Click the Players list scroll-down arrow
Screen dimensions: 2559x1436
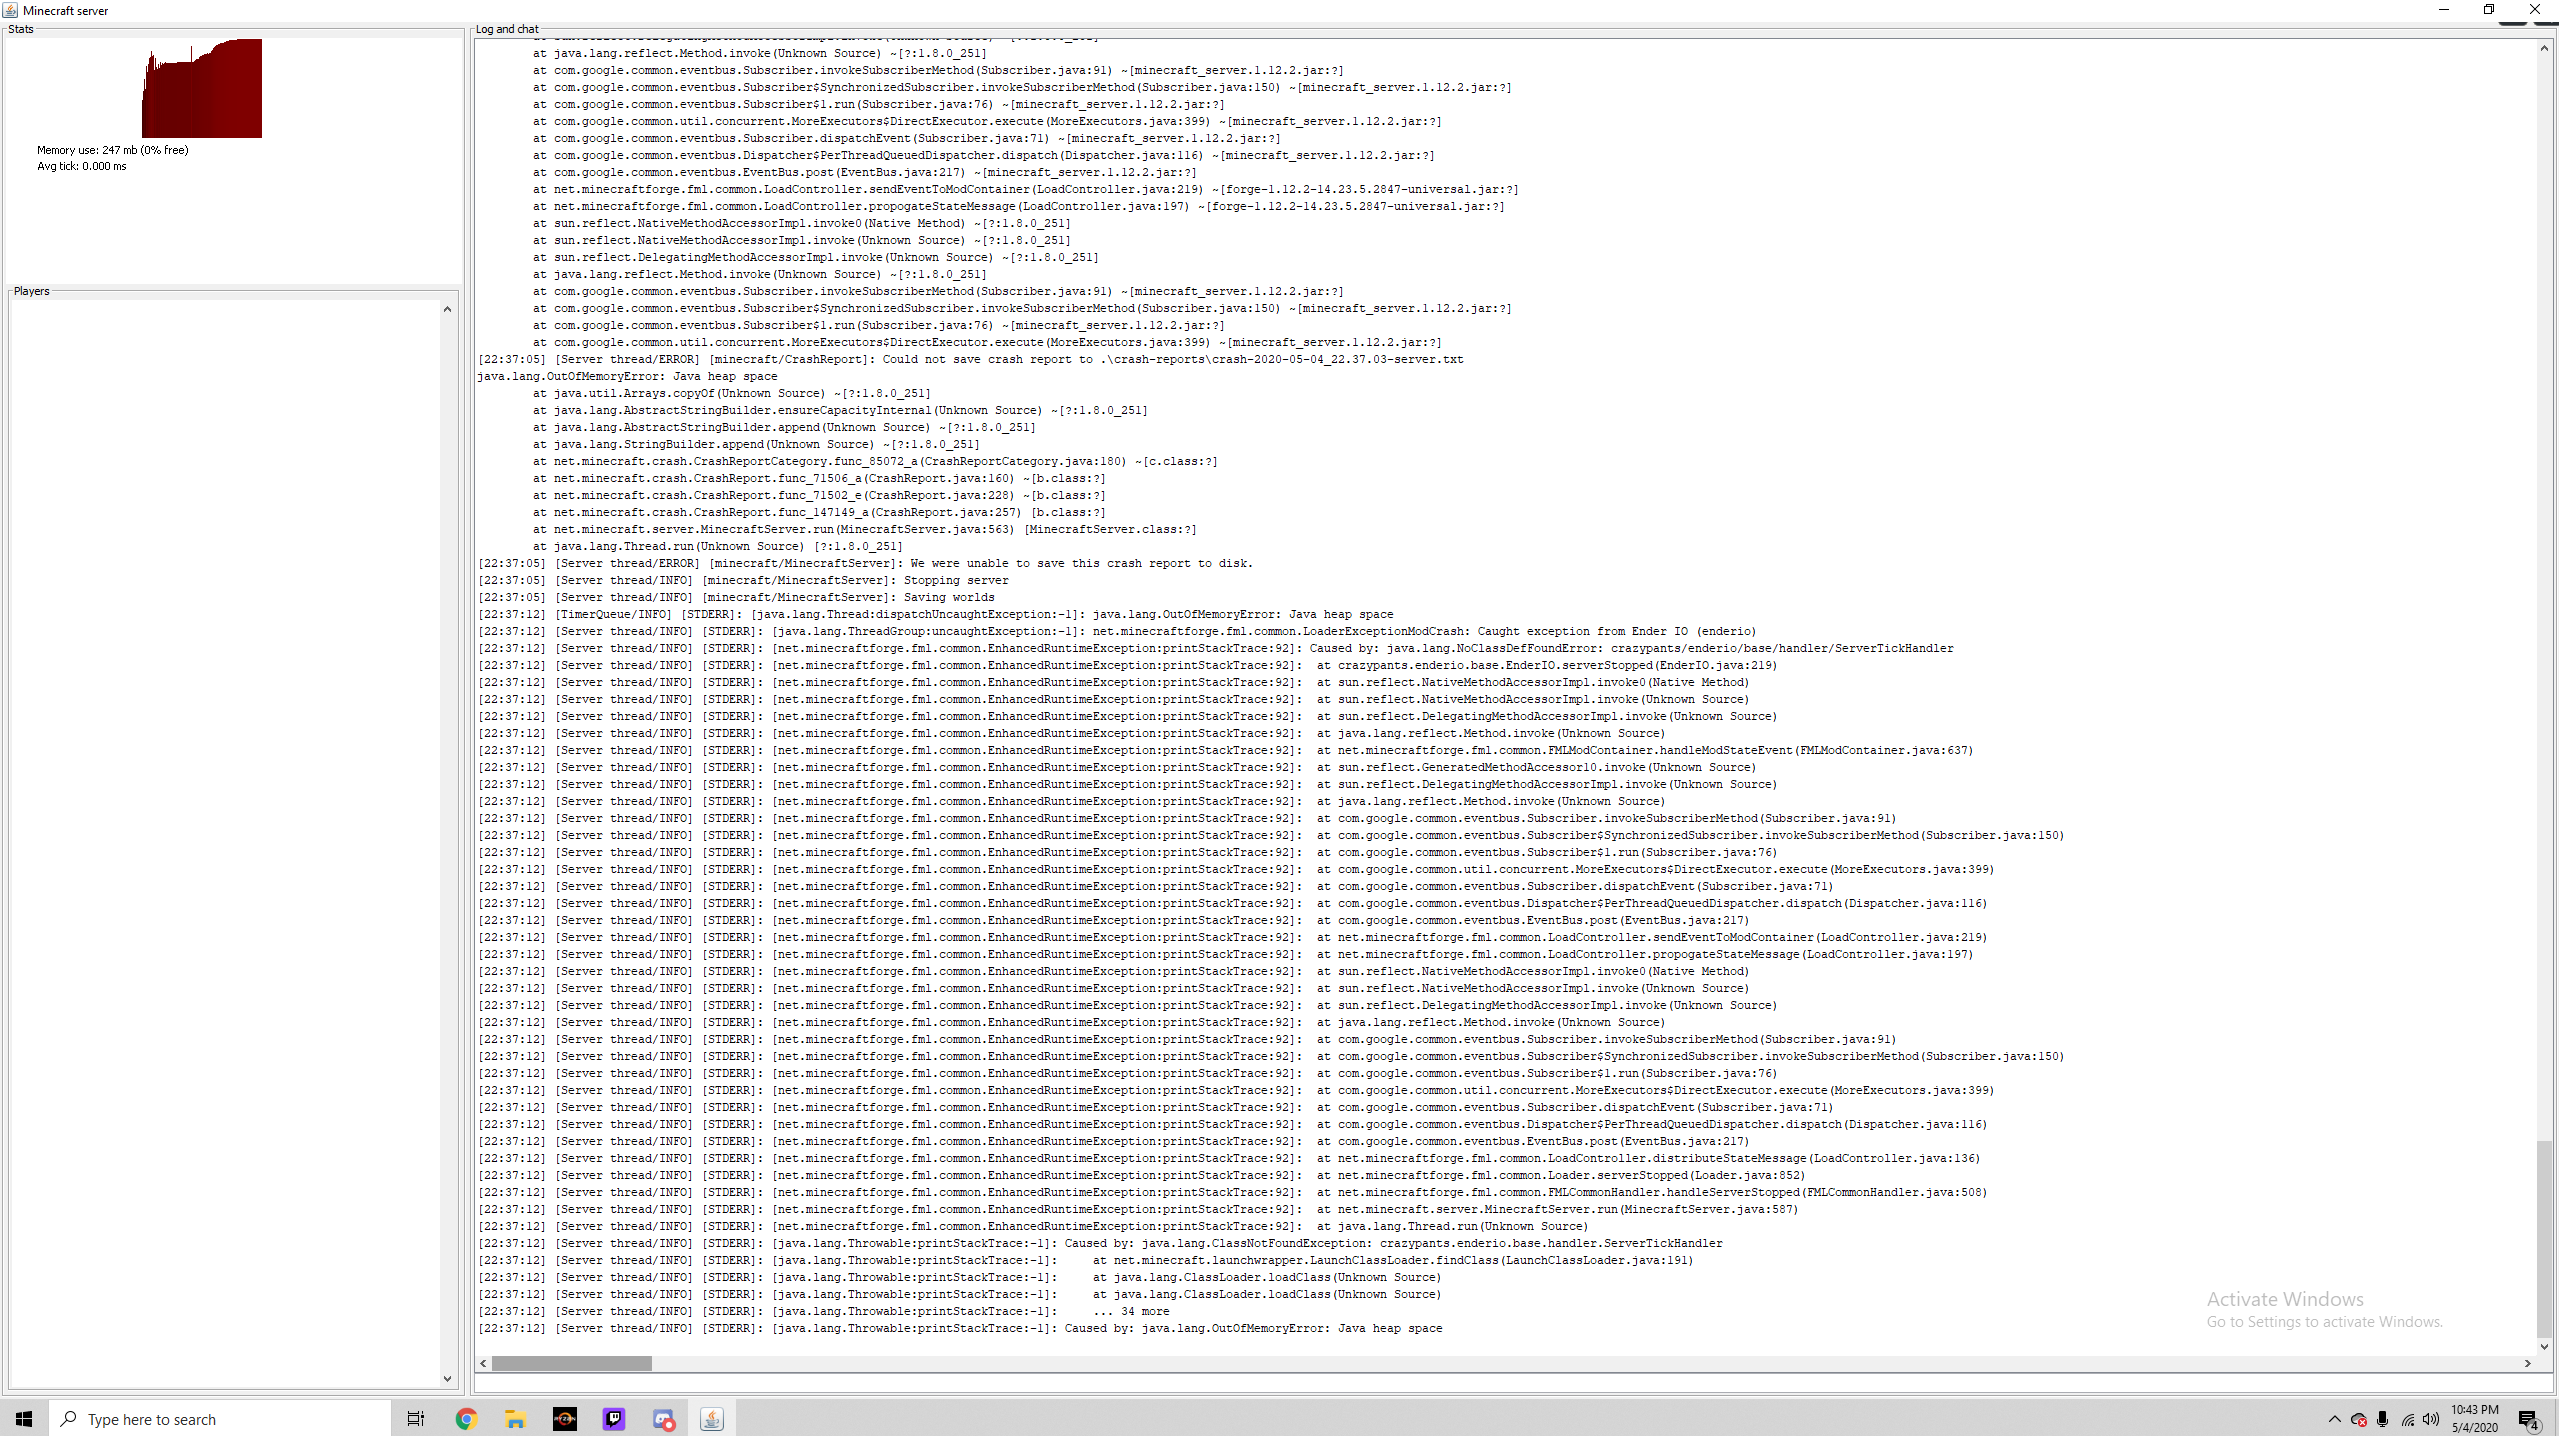(447, 1379)
